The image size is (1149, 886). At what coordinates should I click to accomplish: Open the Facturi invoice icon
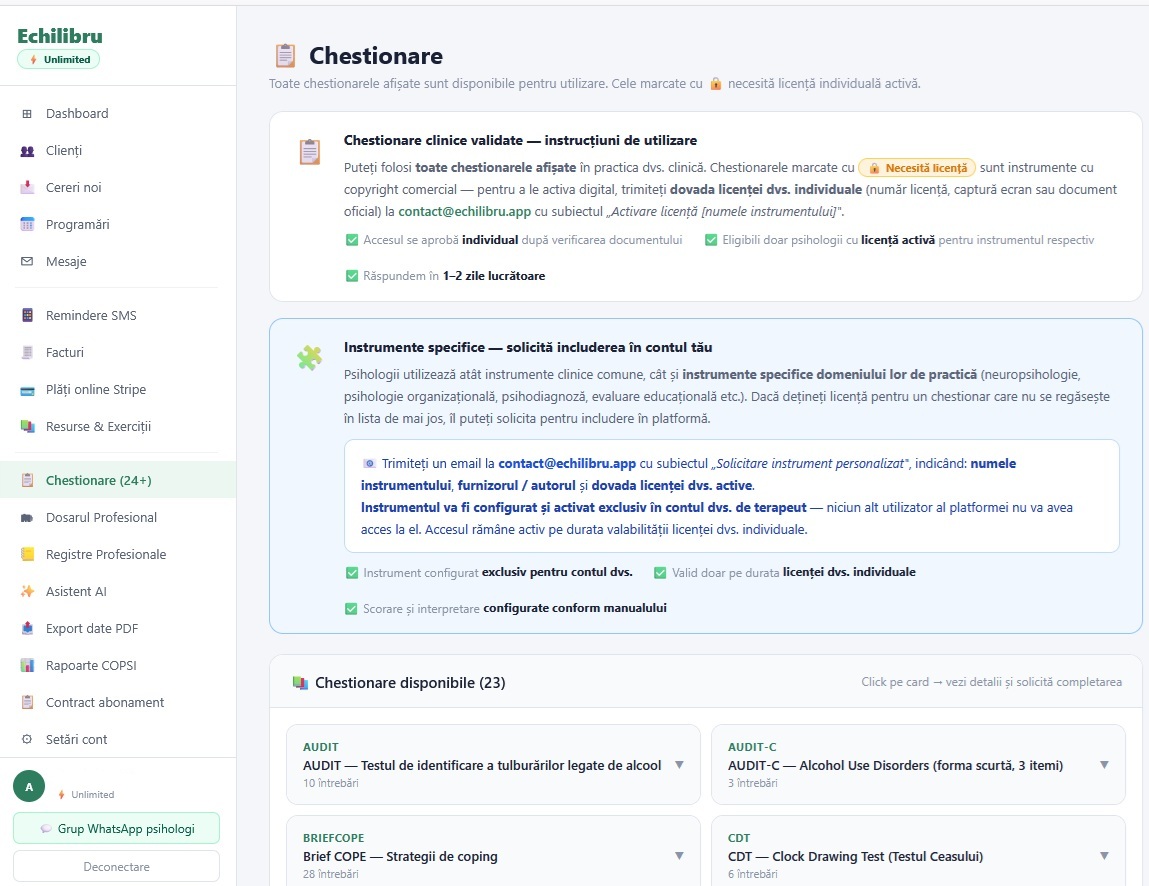28,352
